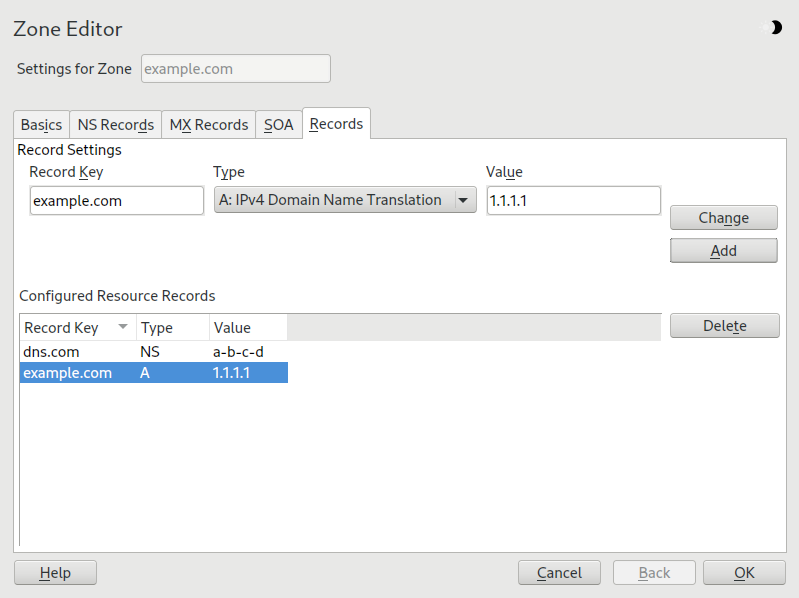This screenshot has width=799, height=598.
Task: Open the Help button
Action: [55, 573]
